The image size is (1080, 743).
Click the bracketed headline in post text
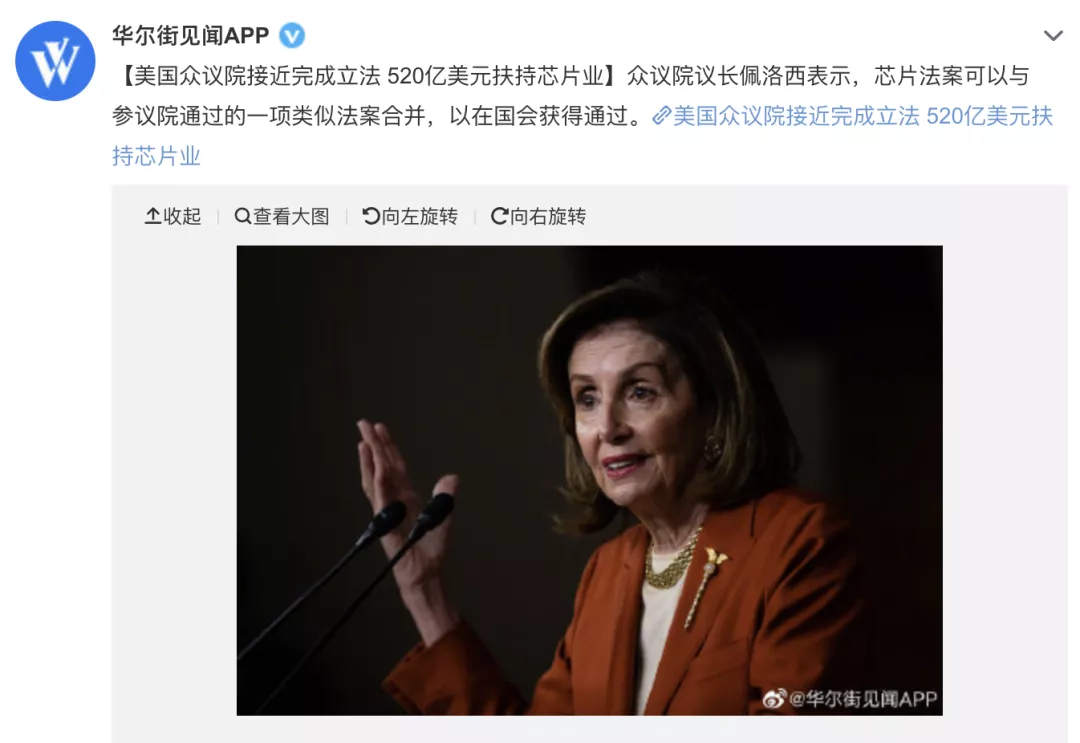click(368, 76)
